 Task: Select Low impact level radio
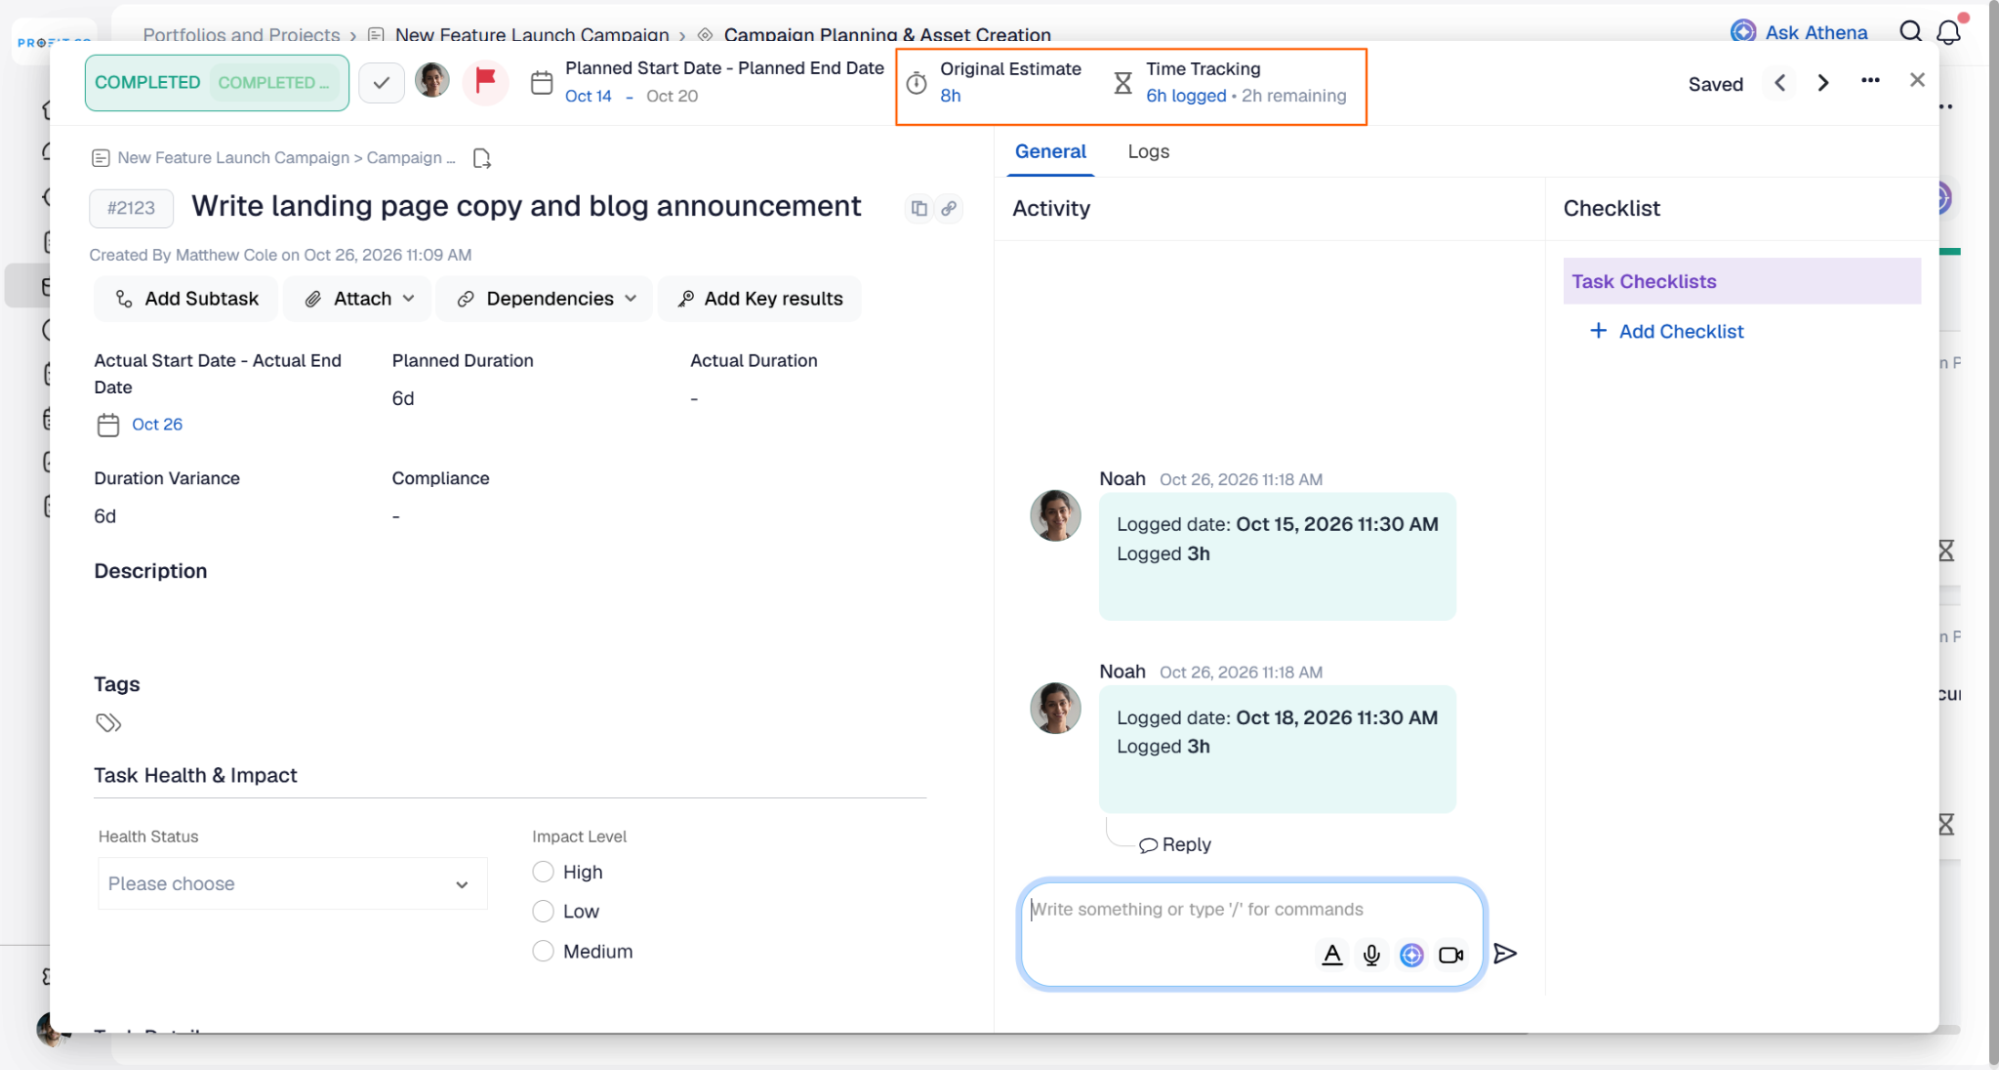coord(543,911)
